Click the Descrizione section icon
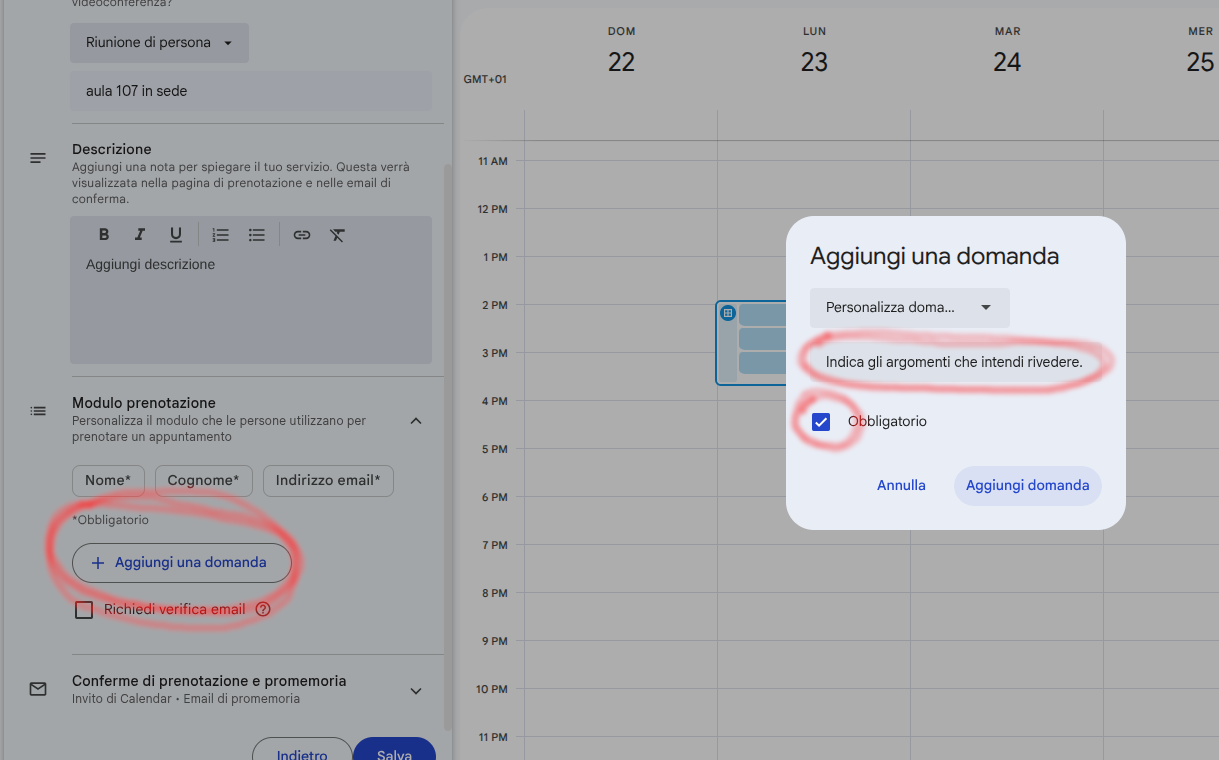Viewport: 1219px width, 760px height. click(38, 158)
